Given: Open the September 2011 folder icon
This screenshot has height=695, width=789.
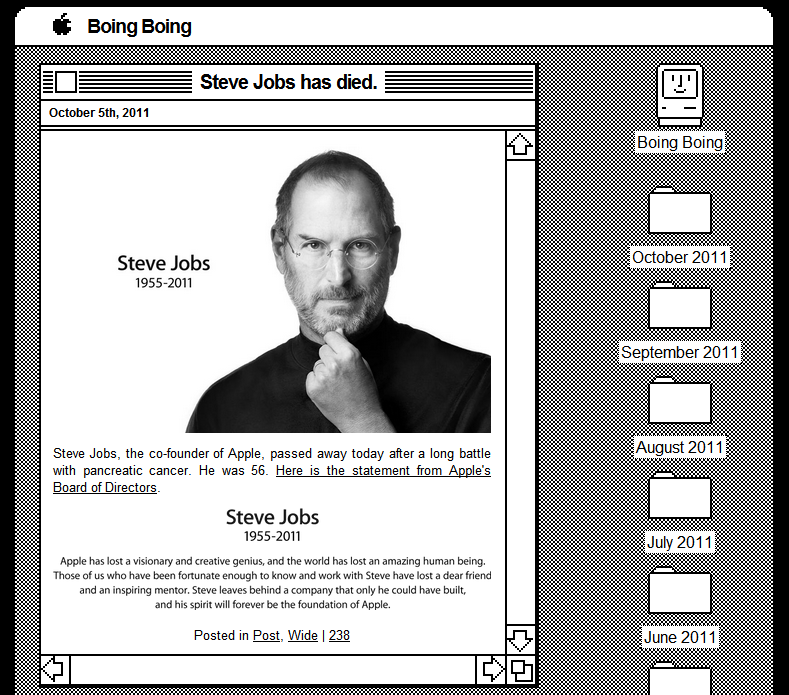Looking at the screenshot, I should point(679,305).
